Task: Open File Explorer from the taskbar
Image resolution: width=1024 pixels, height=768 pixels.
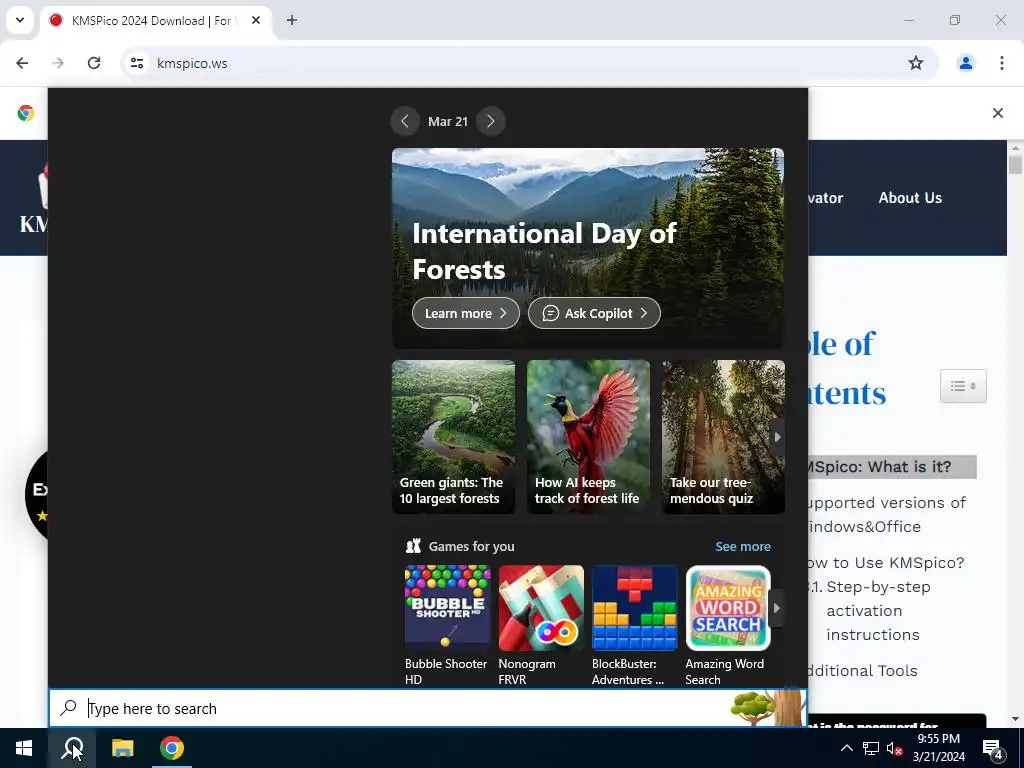Action: (122, 748)
